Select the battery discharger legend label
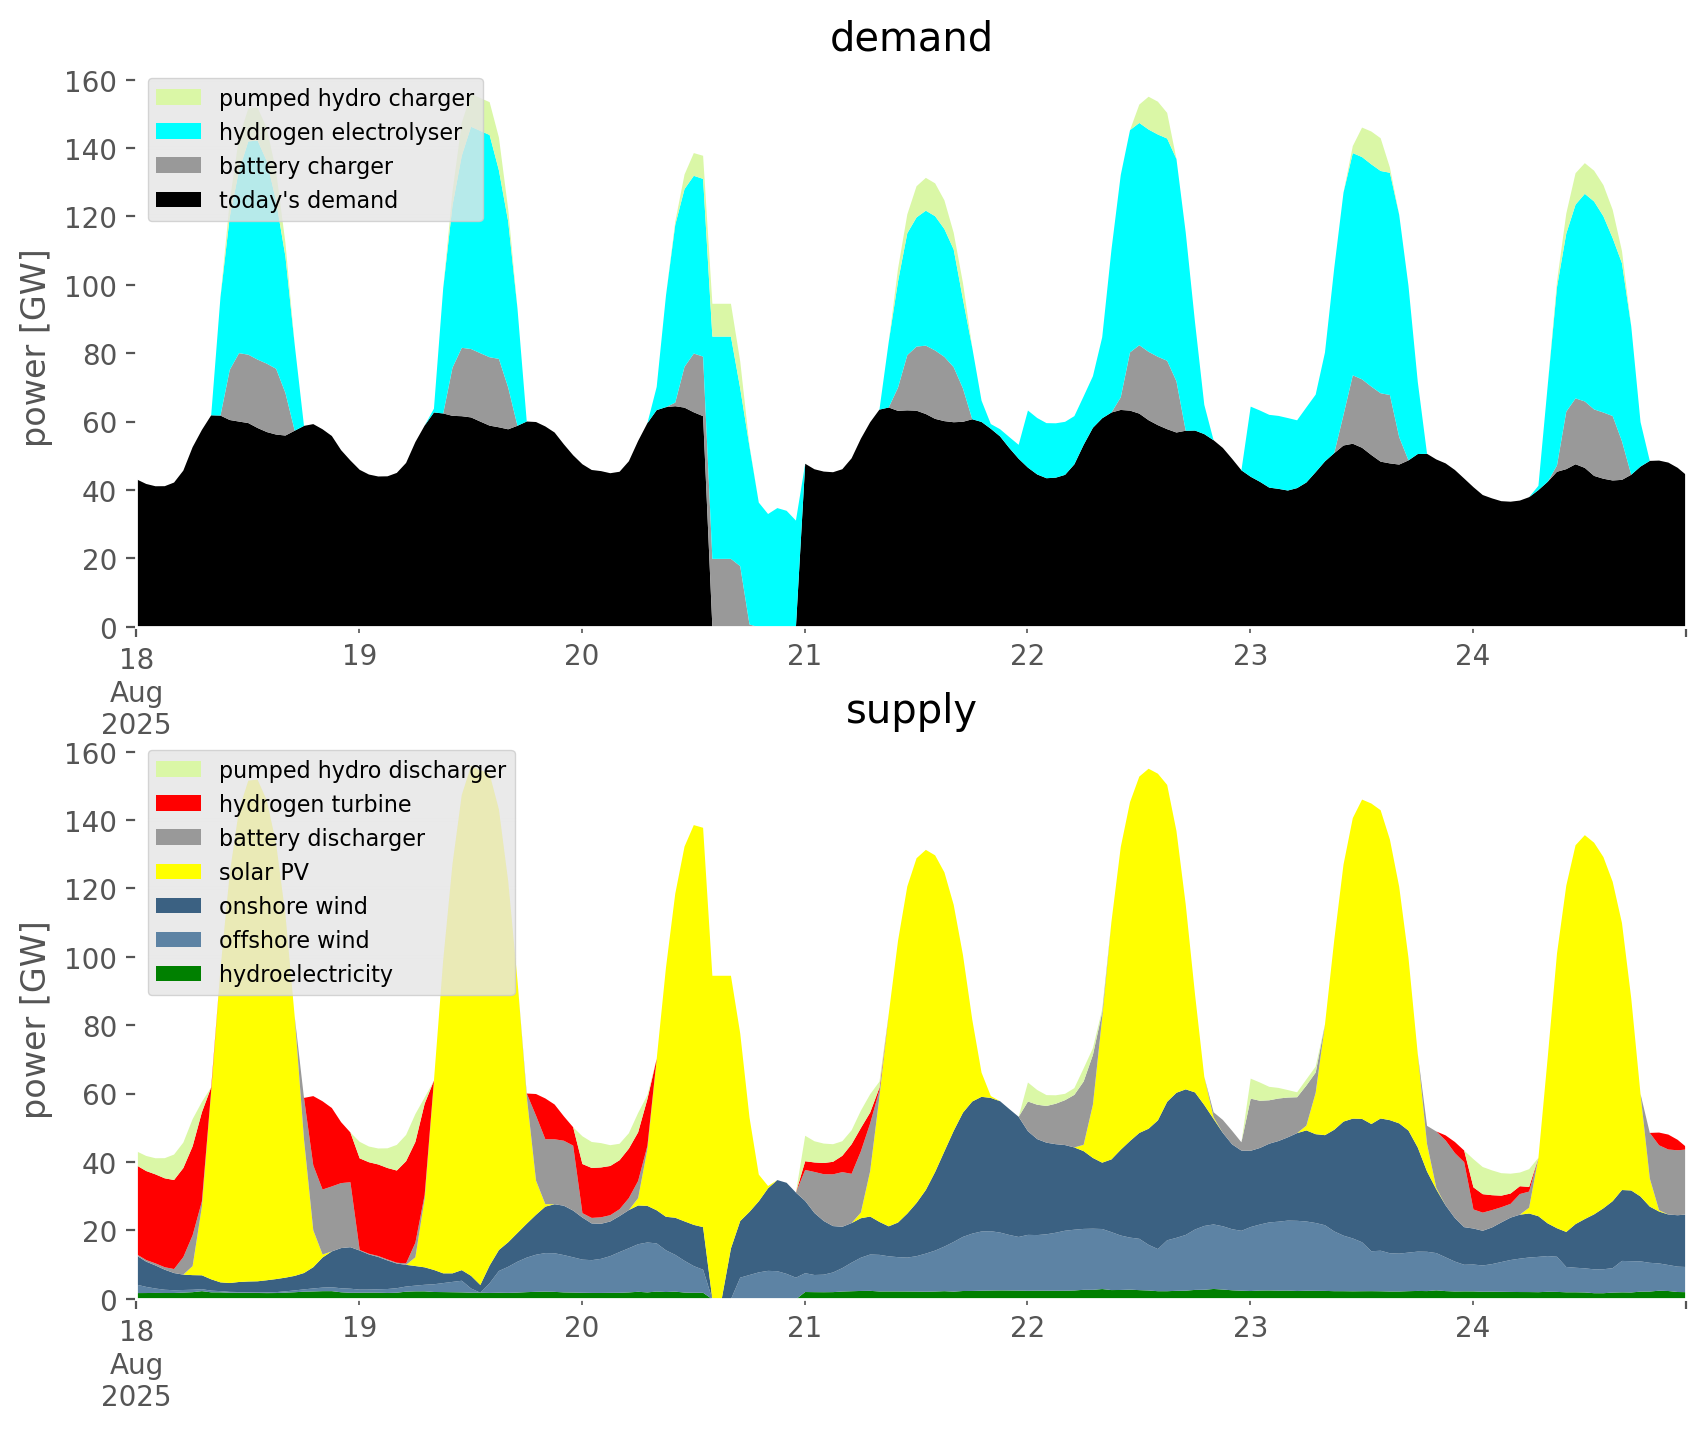This screenshot has height=1431, width=1706. [x=321, y=838]
